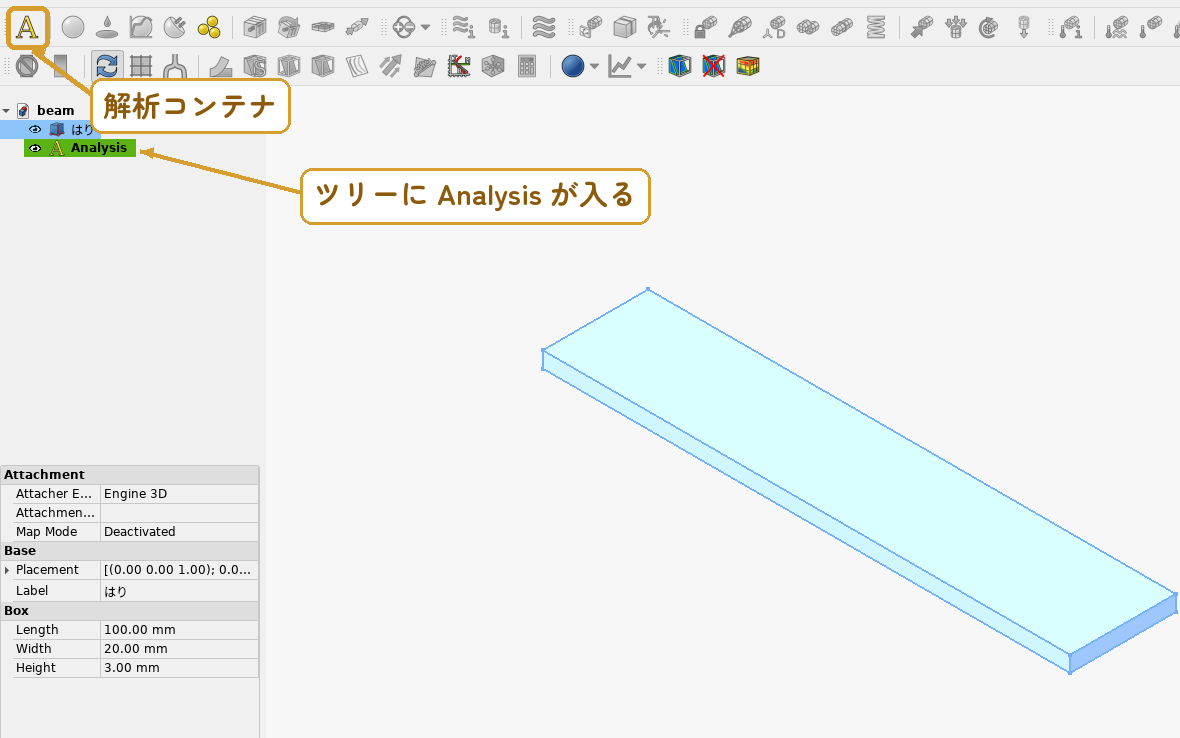Add initial pressure condition (cylinder with i)
The image size is (1180, 738).
(498, 28)
